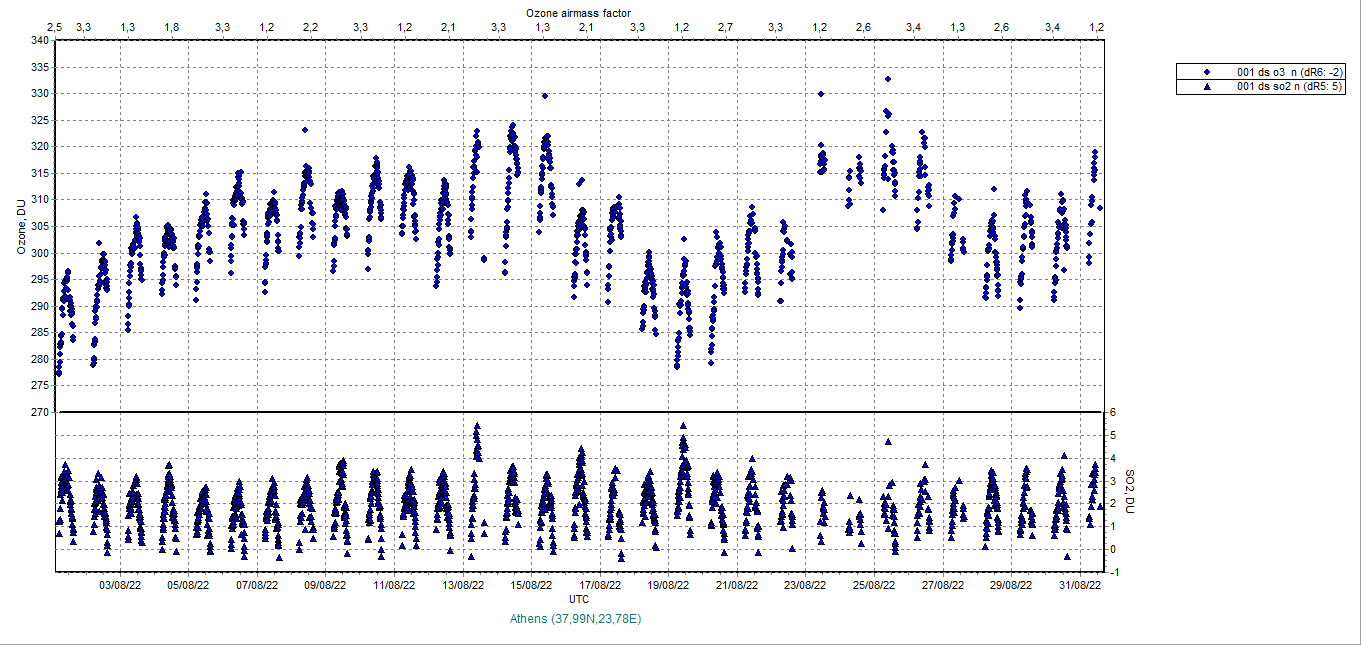1361x645 pixels.
Task: Click the 1,8 airmass factor label
Action: click(172, 26)
